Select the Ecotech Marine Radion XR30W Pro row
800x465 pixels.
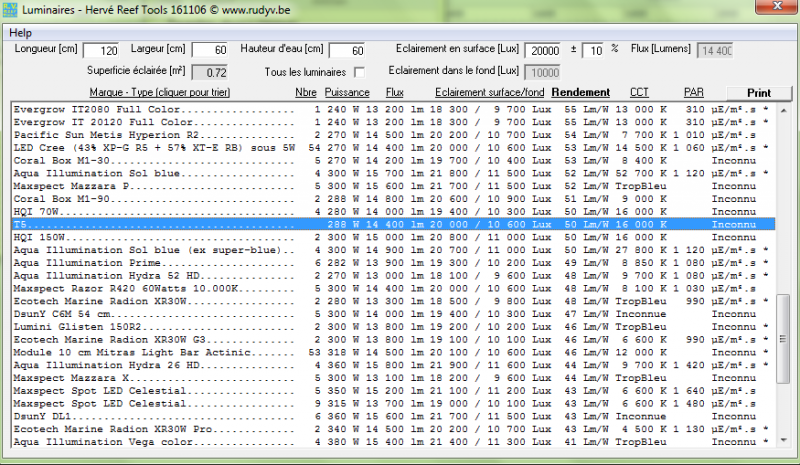(x=393, y=429)
